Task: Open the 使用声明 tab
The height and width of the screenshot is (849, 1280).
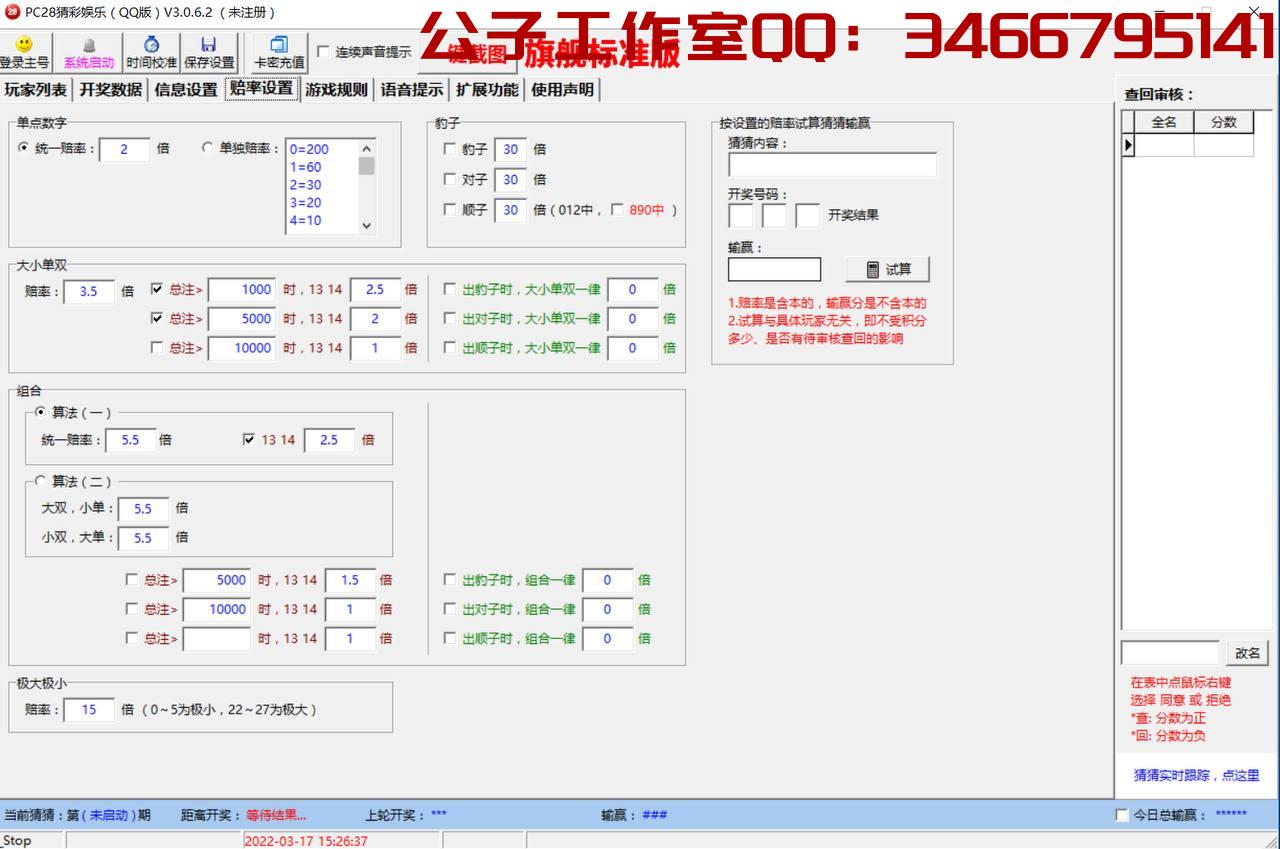Action: pos(562,90)
